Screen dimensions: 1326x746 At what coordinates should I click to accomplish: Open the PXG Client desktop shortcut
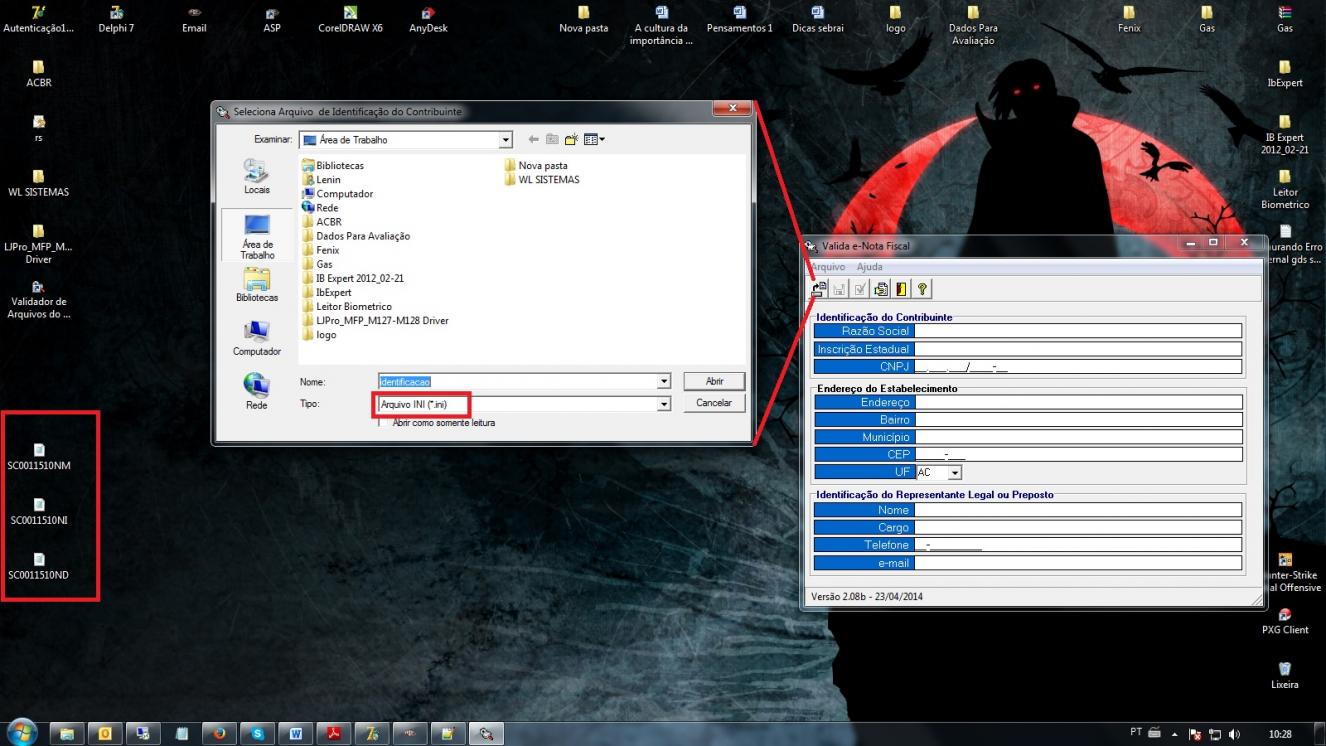click(1285, 620)
